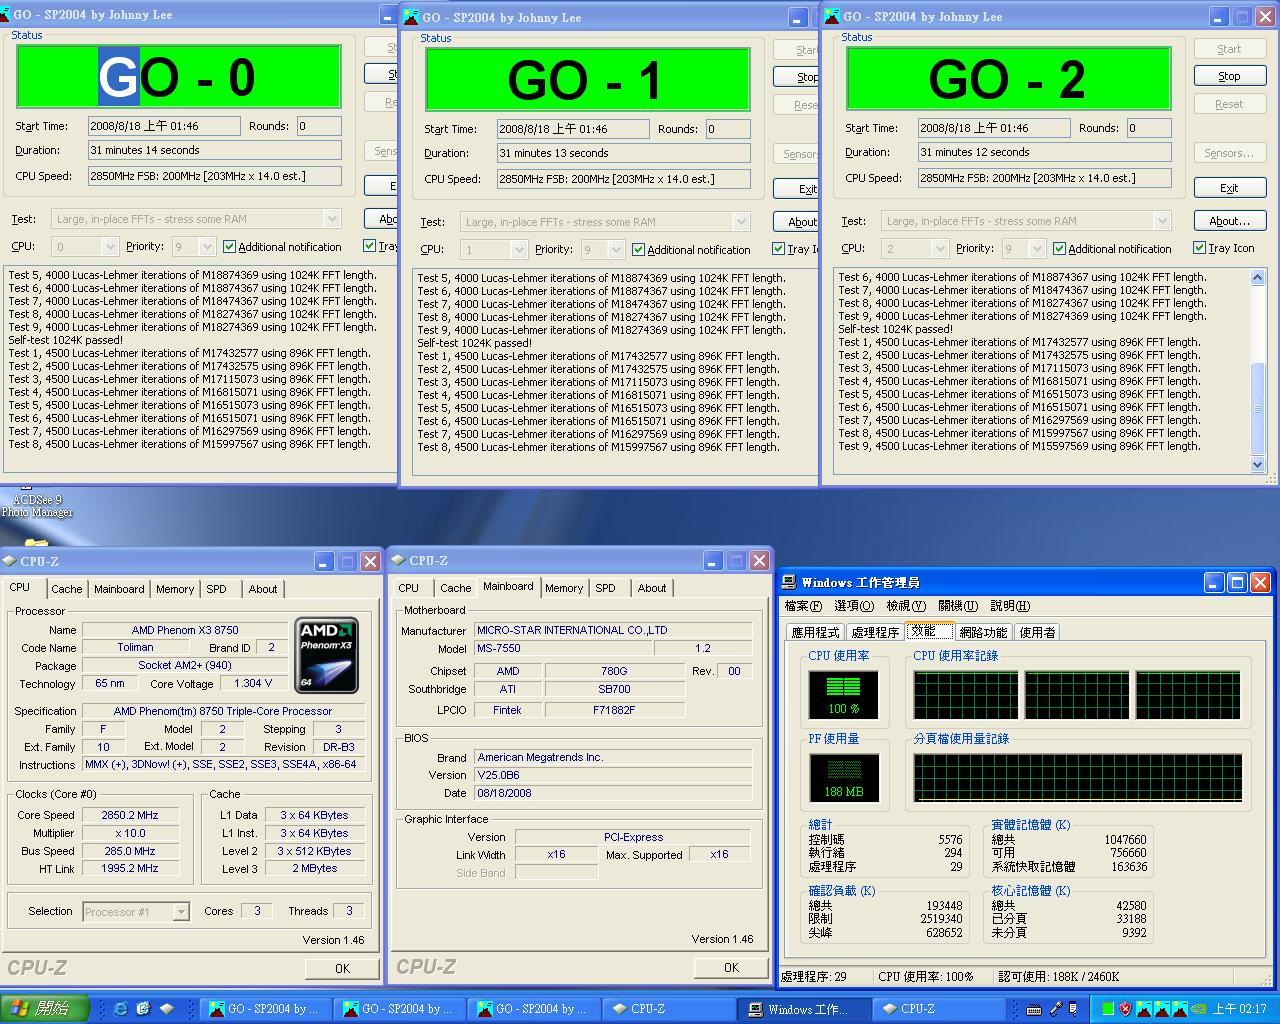The width and height of the screenshot is (1280, 1024).
Task: Switch to About tab in CPU-Z Mainboard window
Action: [x=652, y=588]
